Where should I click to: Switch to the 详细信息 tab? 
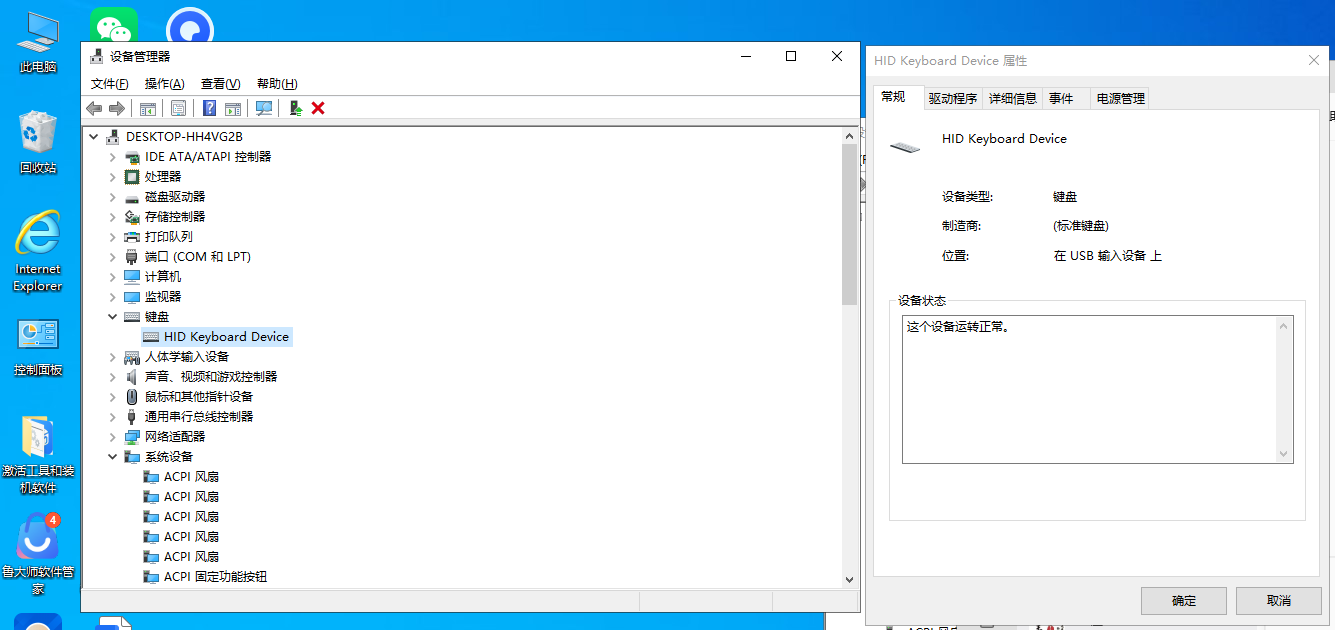pyautogui.click(x=1013, y=98)
